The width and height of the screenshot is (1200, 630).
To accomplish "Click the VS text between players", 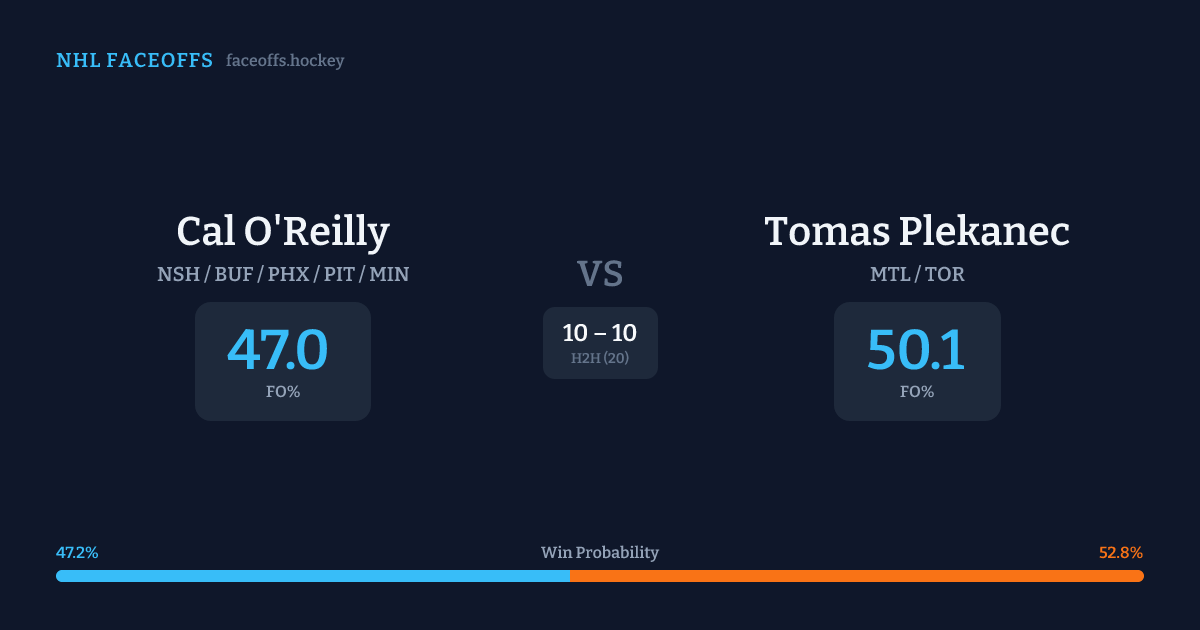I will point(600,274).
